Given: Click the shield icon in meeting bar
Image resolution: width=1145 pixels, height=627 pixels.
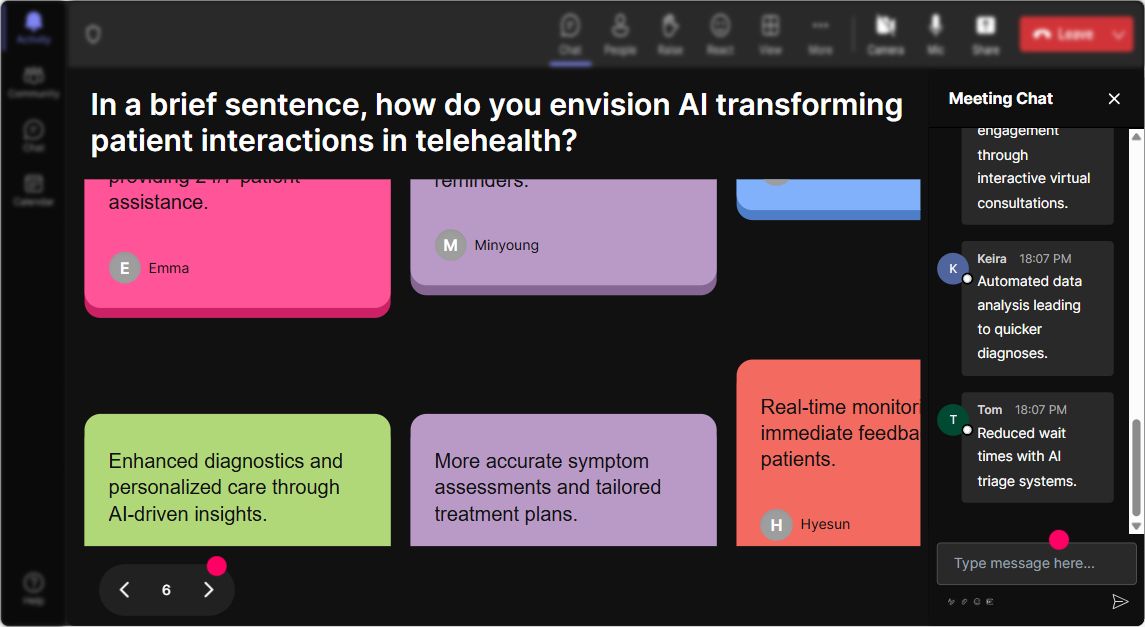Looking at the screenshot, I should (93, 34).
